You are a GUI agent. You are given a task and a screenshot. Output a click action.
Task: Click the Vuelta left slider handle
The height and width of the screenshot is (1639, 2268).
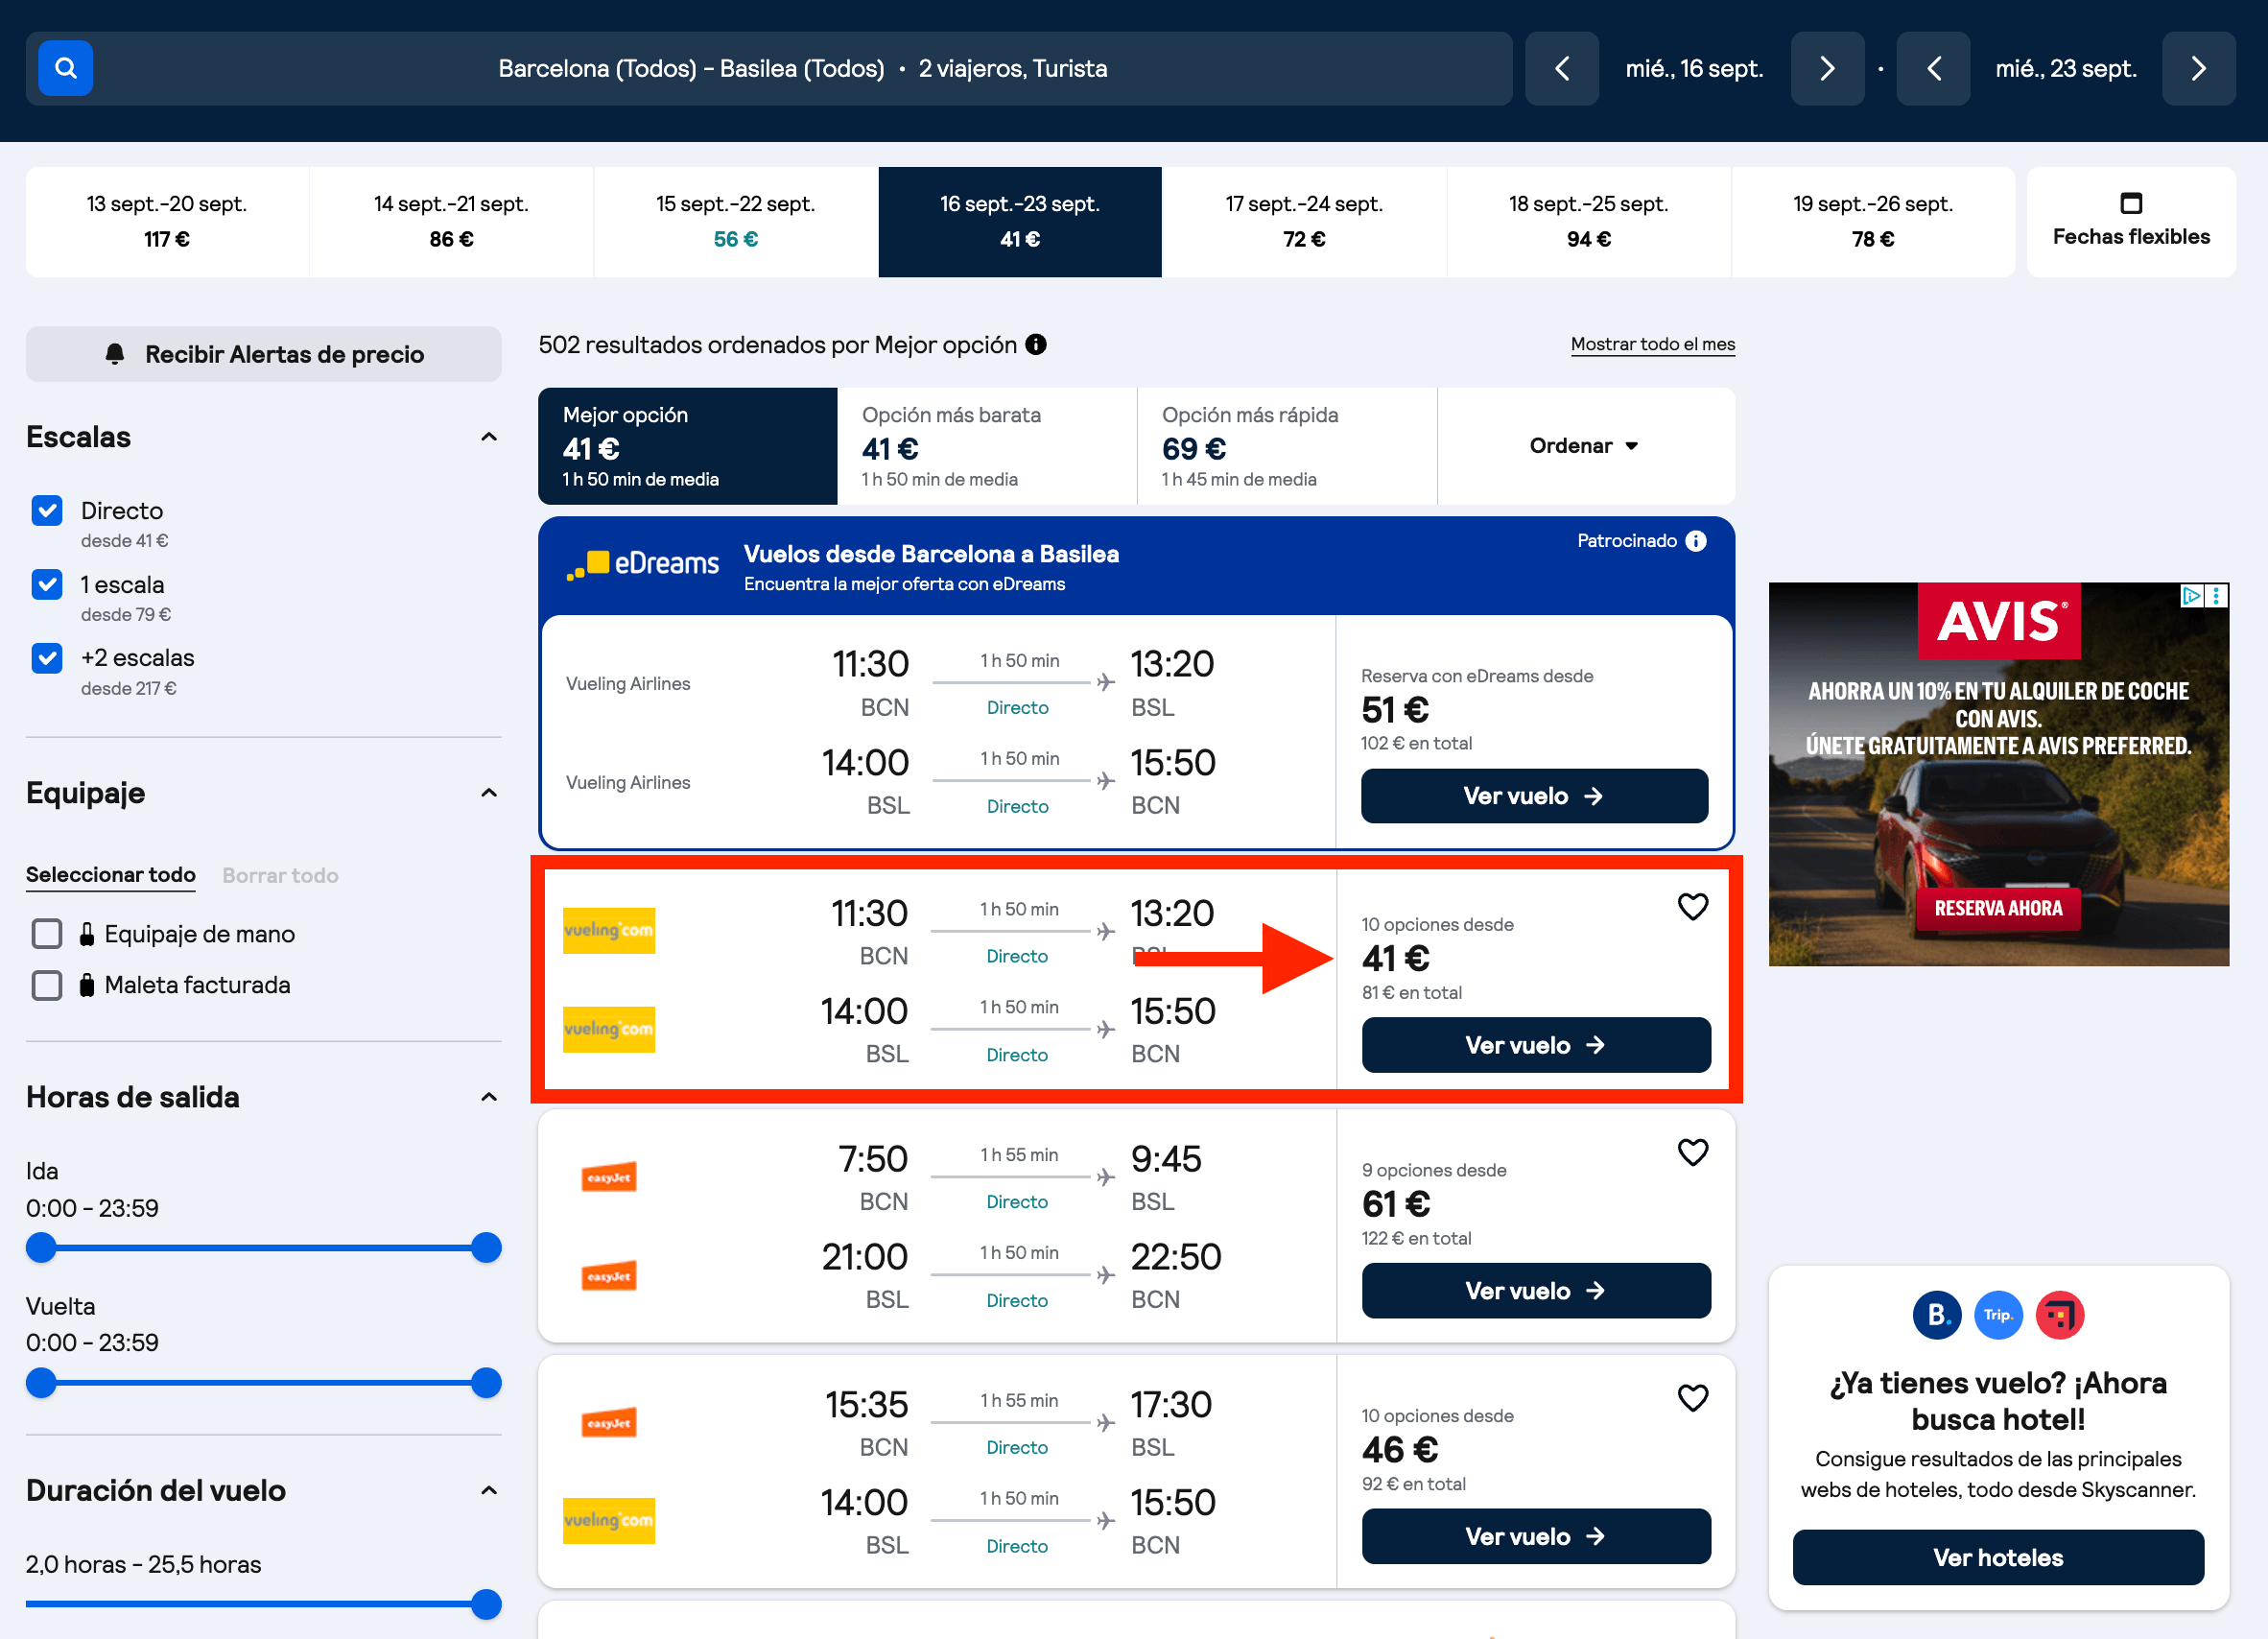(x=41, y=1383)
